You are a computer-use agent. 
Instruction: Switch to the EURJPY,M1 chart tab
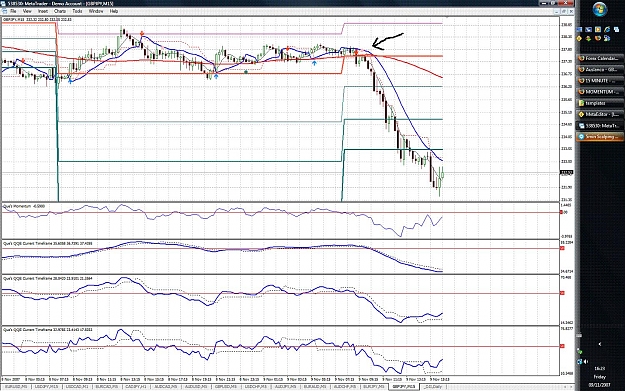click(374, 387)
